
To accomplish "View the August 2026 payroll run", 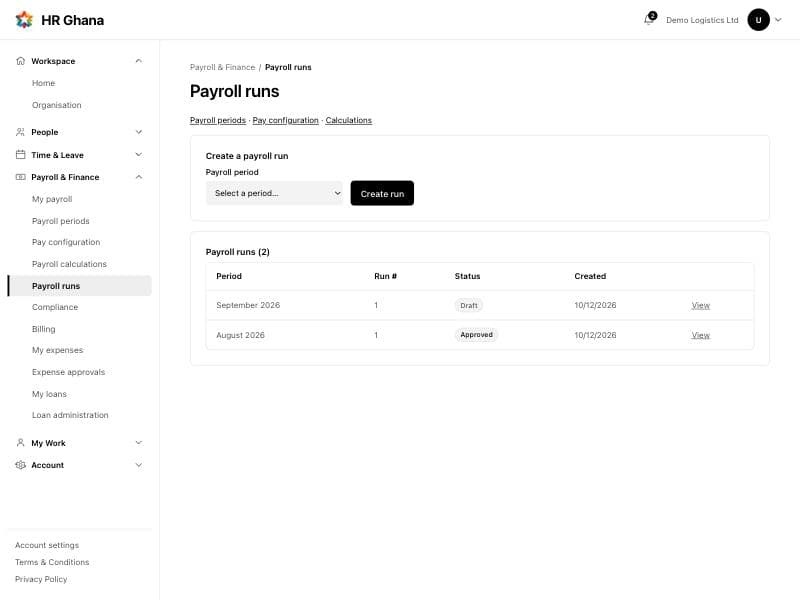I will pos(701,335).
